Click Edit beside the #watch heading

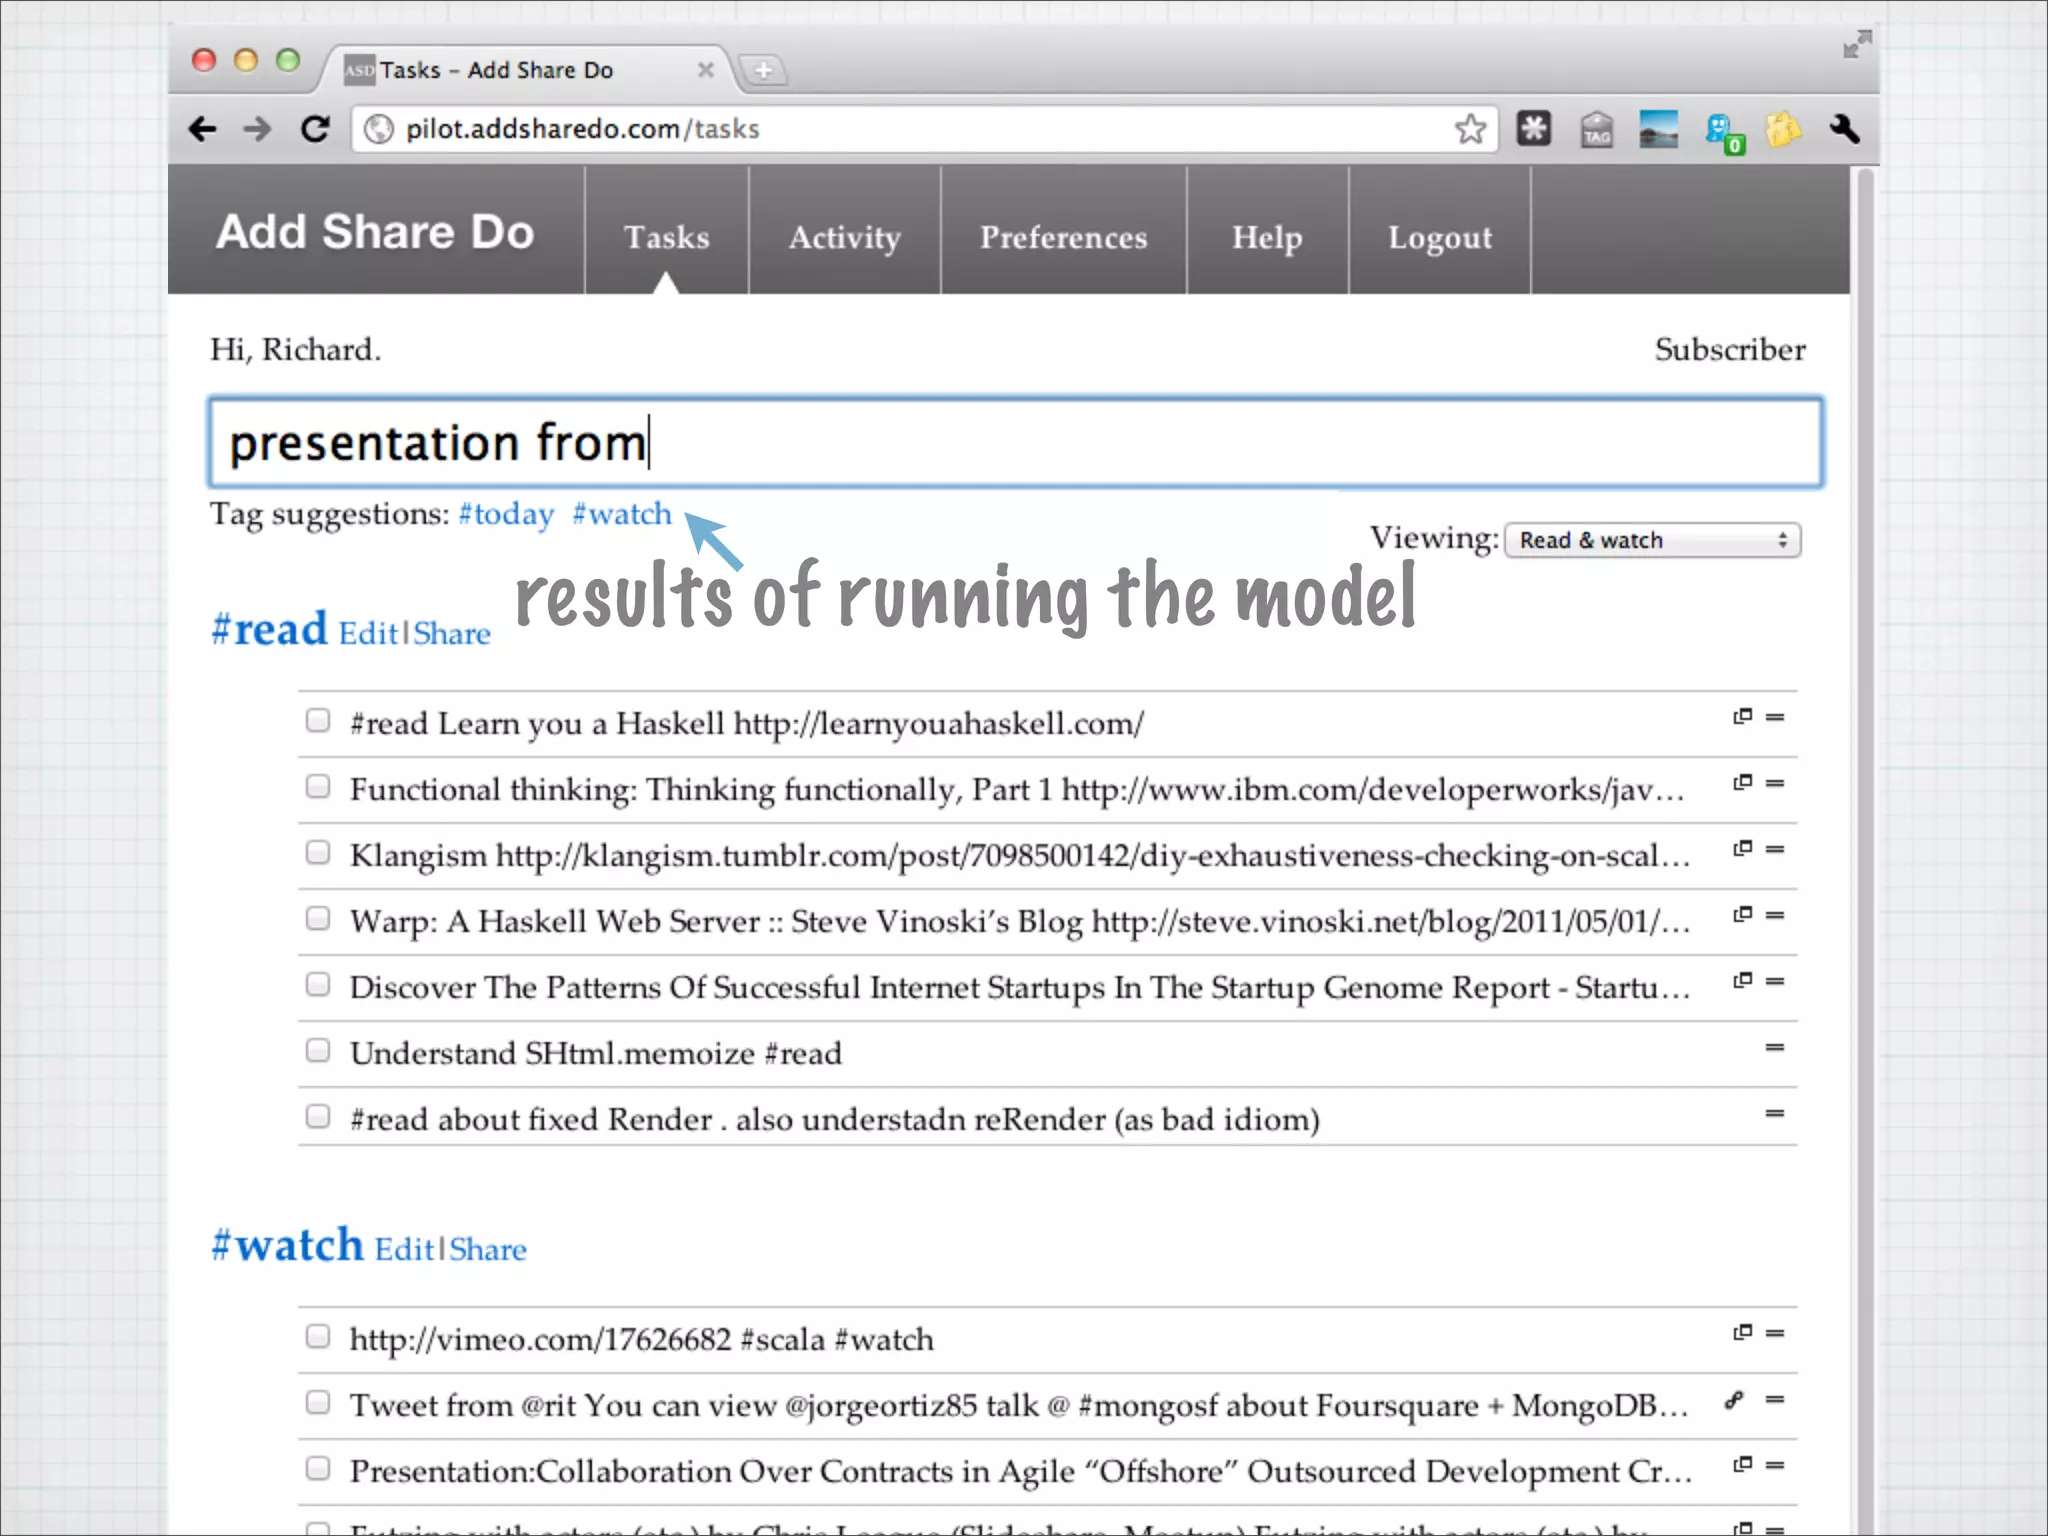pyautogui.click(x=404, y=1250)
